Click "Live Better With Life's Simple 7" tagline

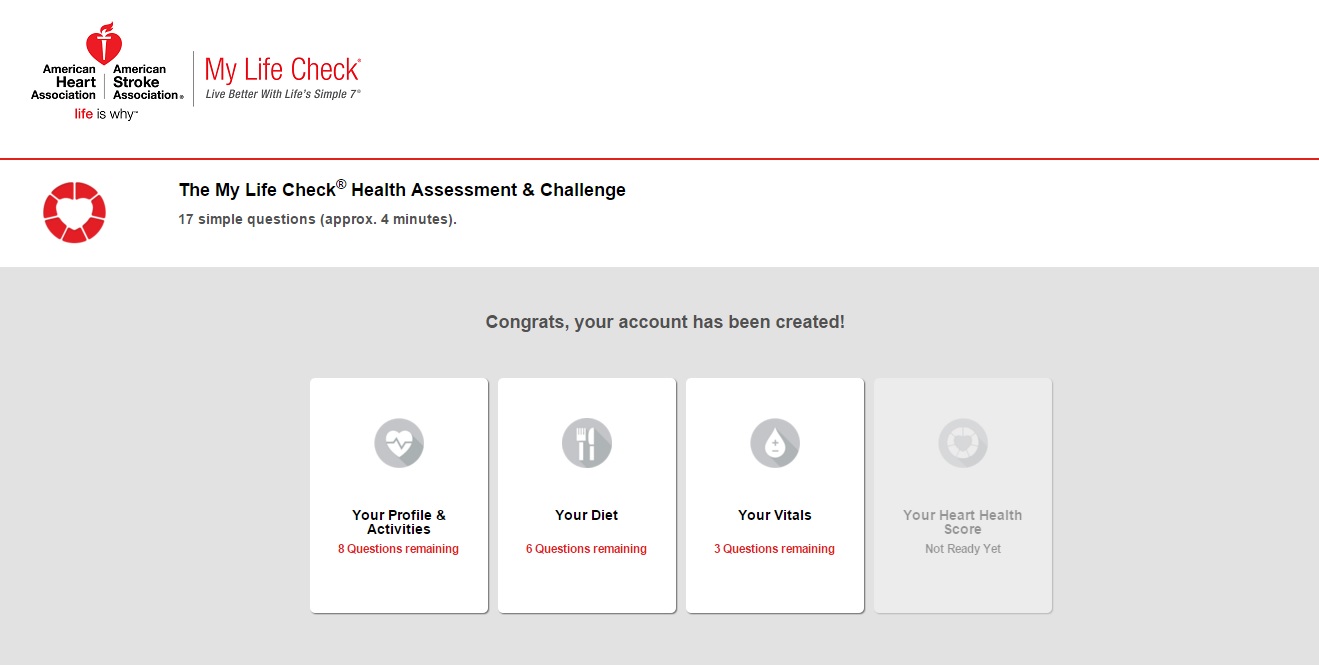pyautogui.click(x=283, y=94)
